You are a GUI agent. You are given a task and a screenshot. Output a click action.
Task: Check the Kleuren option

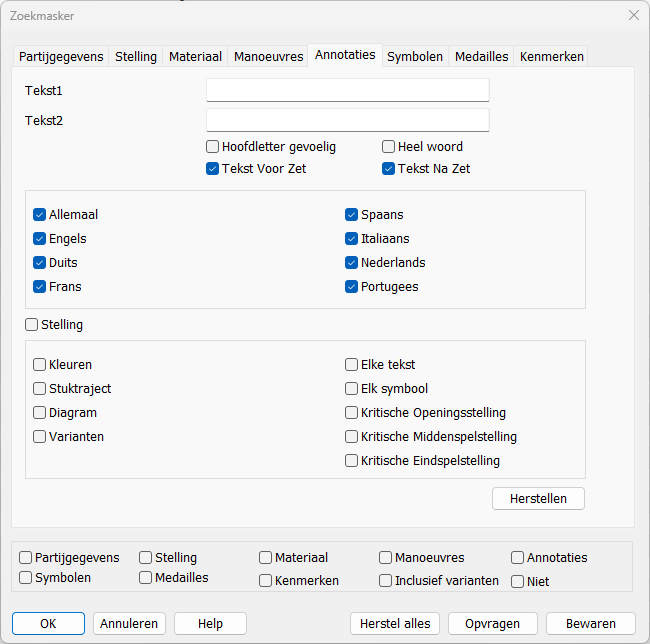point(39,364)
